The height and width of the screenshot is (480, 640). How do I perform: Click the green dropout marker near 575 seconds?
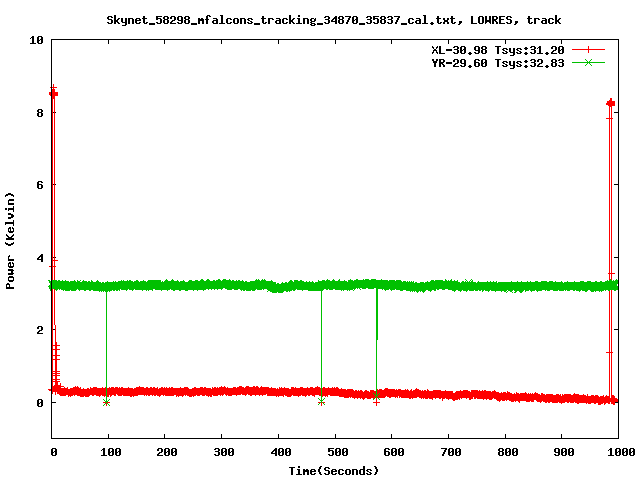(x=376, y=396)
